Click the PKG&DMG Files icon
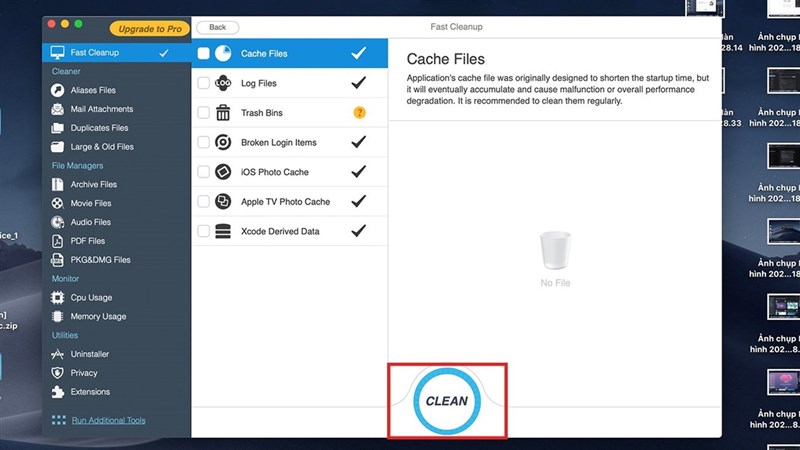 click(x=57, y=260)
